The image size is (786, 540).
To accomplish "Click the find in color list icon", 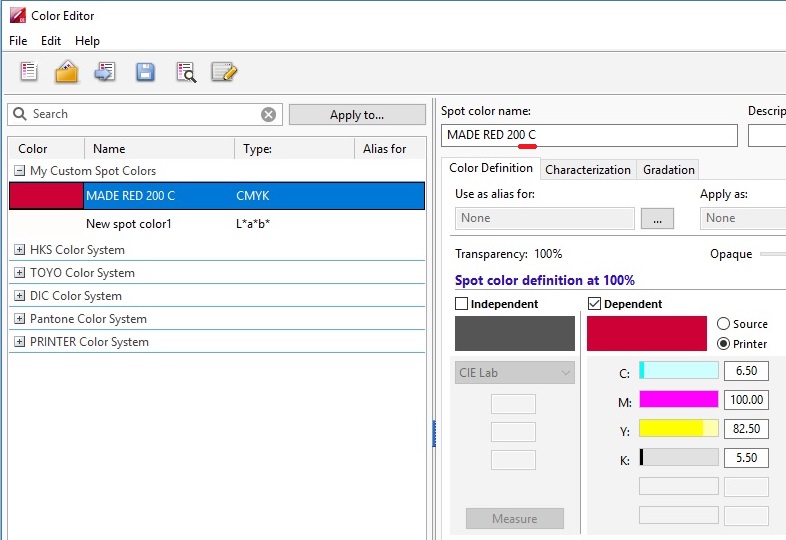I will (x=186, y=71).
